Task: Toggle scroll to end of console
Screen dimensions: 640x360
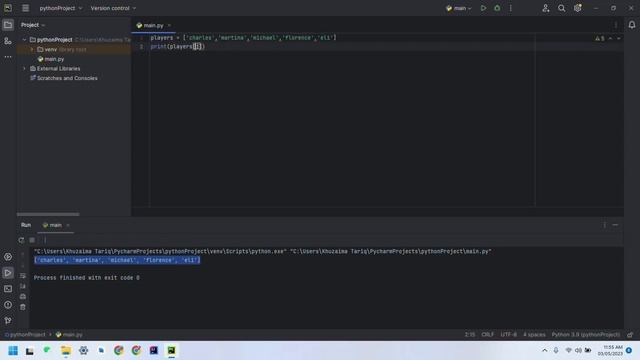Action: [23, 286]
